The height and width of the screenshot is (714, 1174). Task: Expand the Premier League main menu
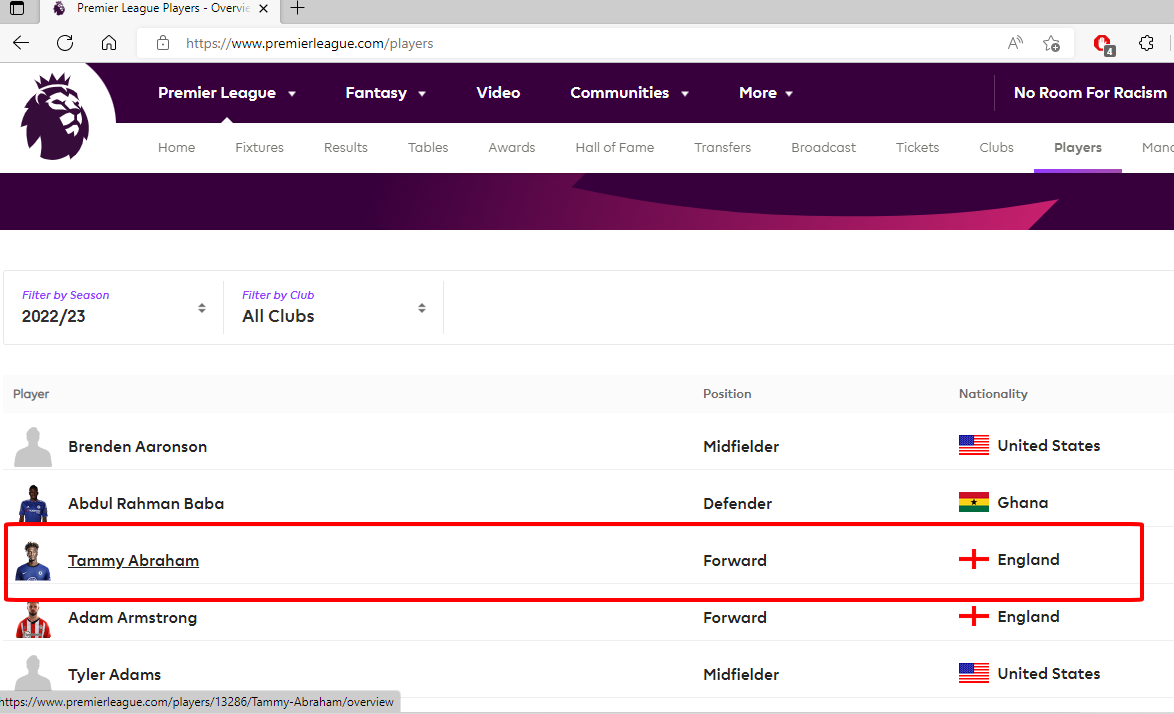coord(227,93)
